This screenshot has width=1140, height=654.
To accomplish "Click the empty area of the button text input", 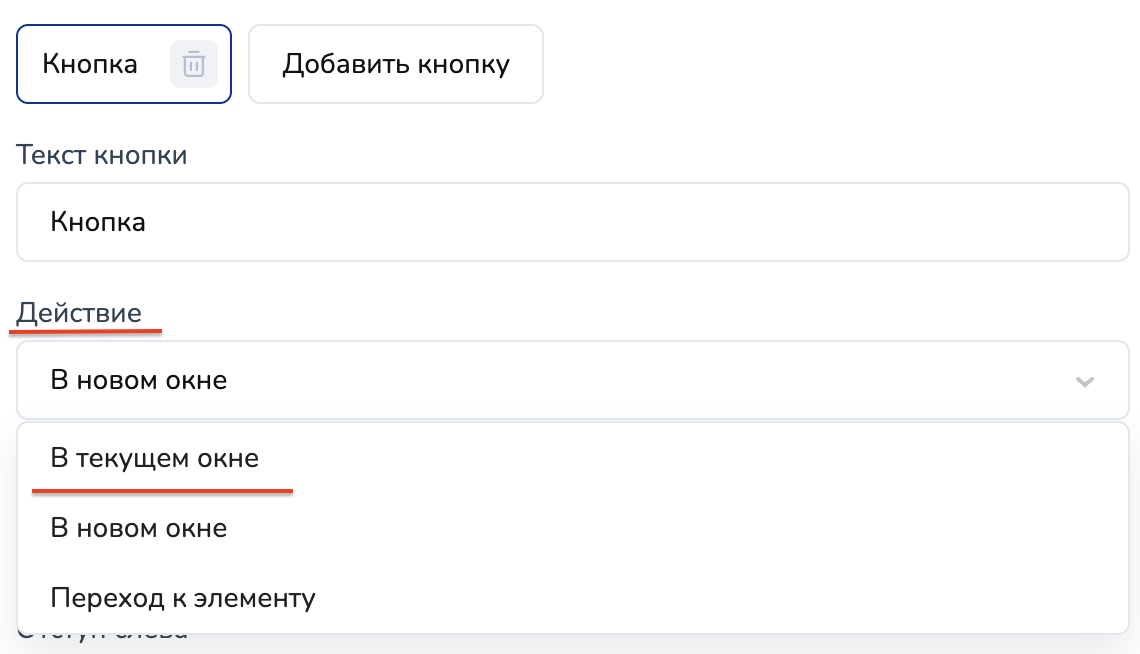I will (x=633, y=222).
